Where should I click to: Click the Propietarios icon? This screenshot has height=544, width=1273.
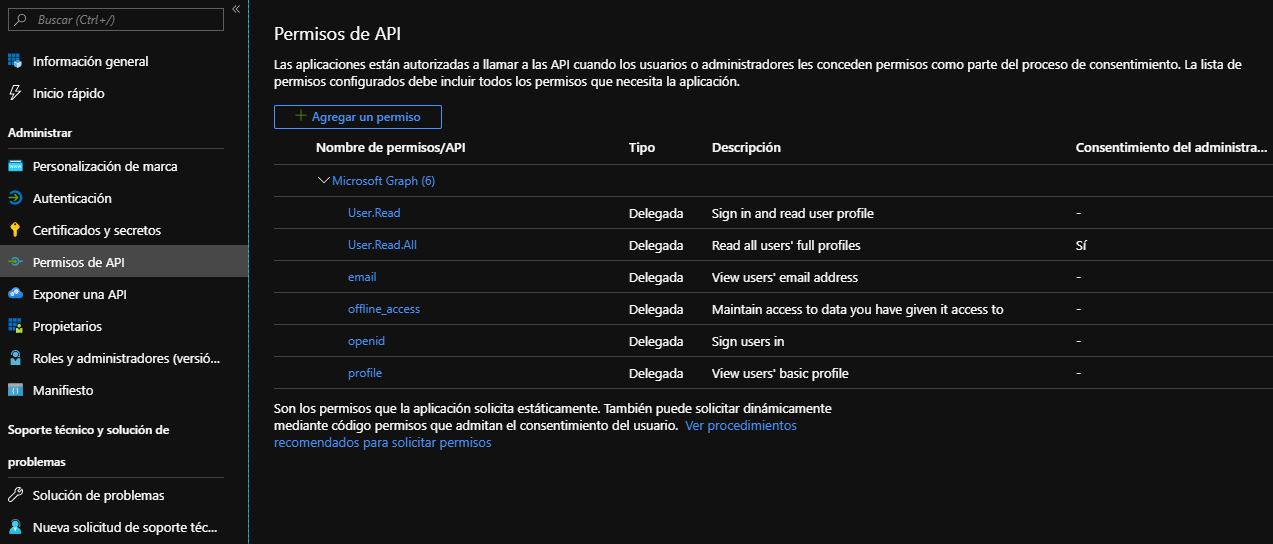[15, 326]
